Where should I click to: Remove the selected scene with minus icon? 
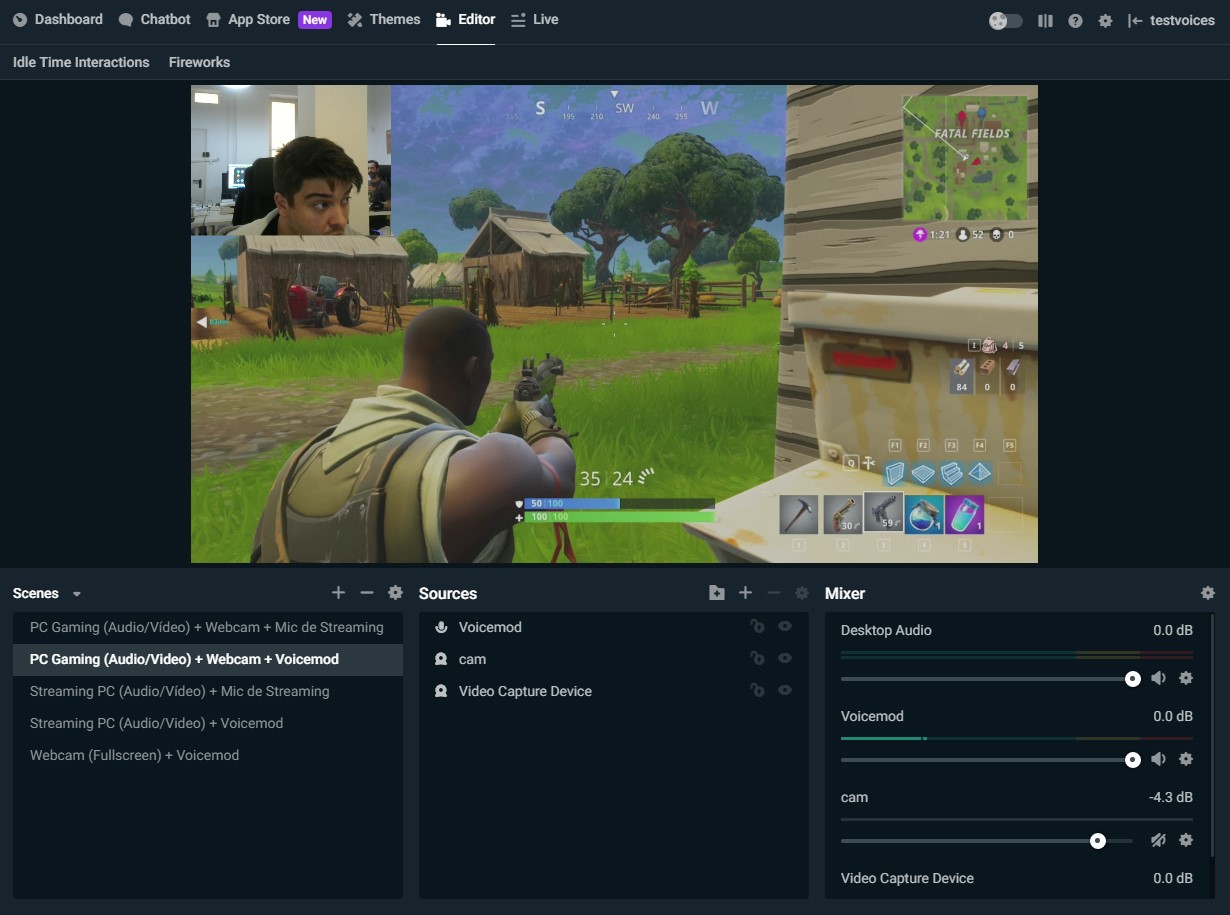tap(367, 593)
